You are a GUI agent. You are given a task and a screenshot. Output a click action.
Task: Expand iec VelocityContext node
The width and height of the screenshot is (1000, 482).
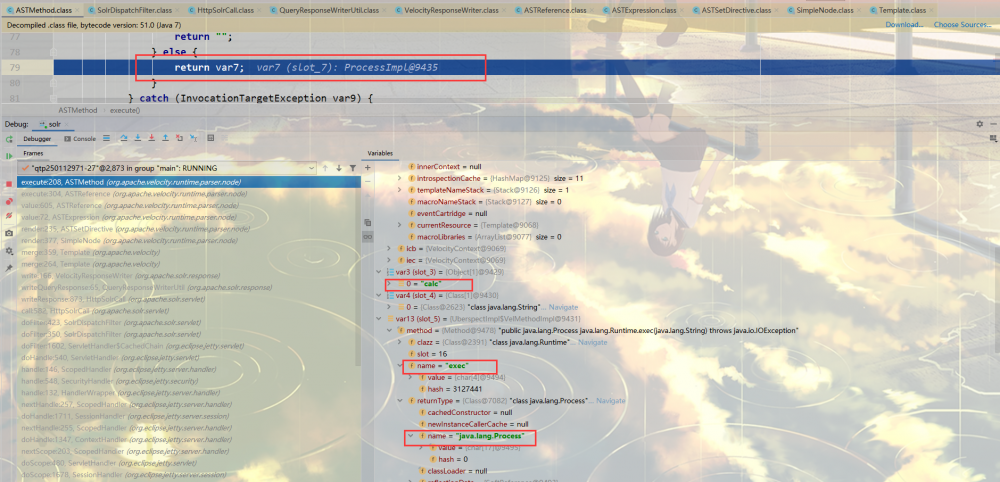click(390, 260)
